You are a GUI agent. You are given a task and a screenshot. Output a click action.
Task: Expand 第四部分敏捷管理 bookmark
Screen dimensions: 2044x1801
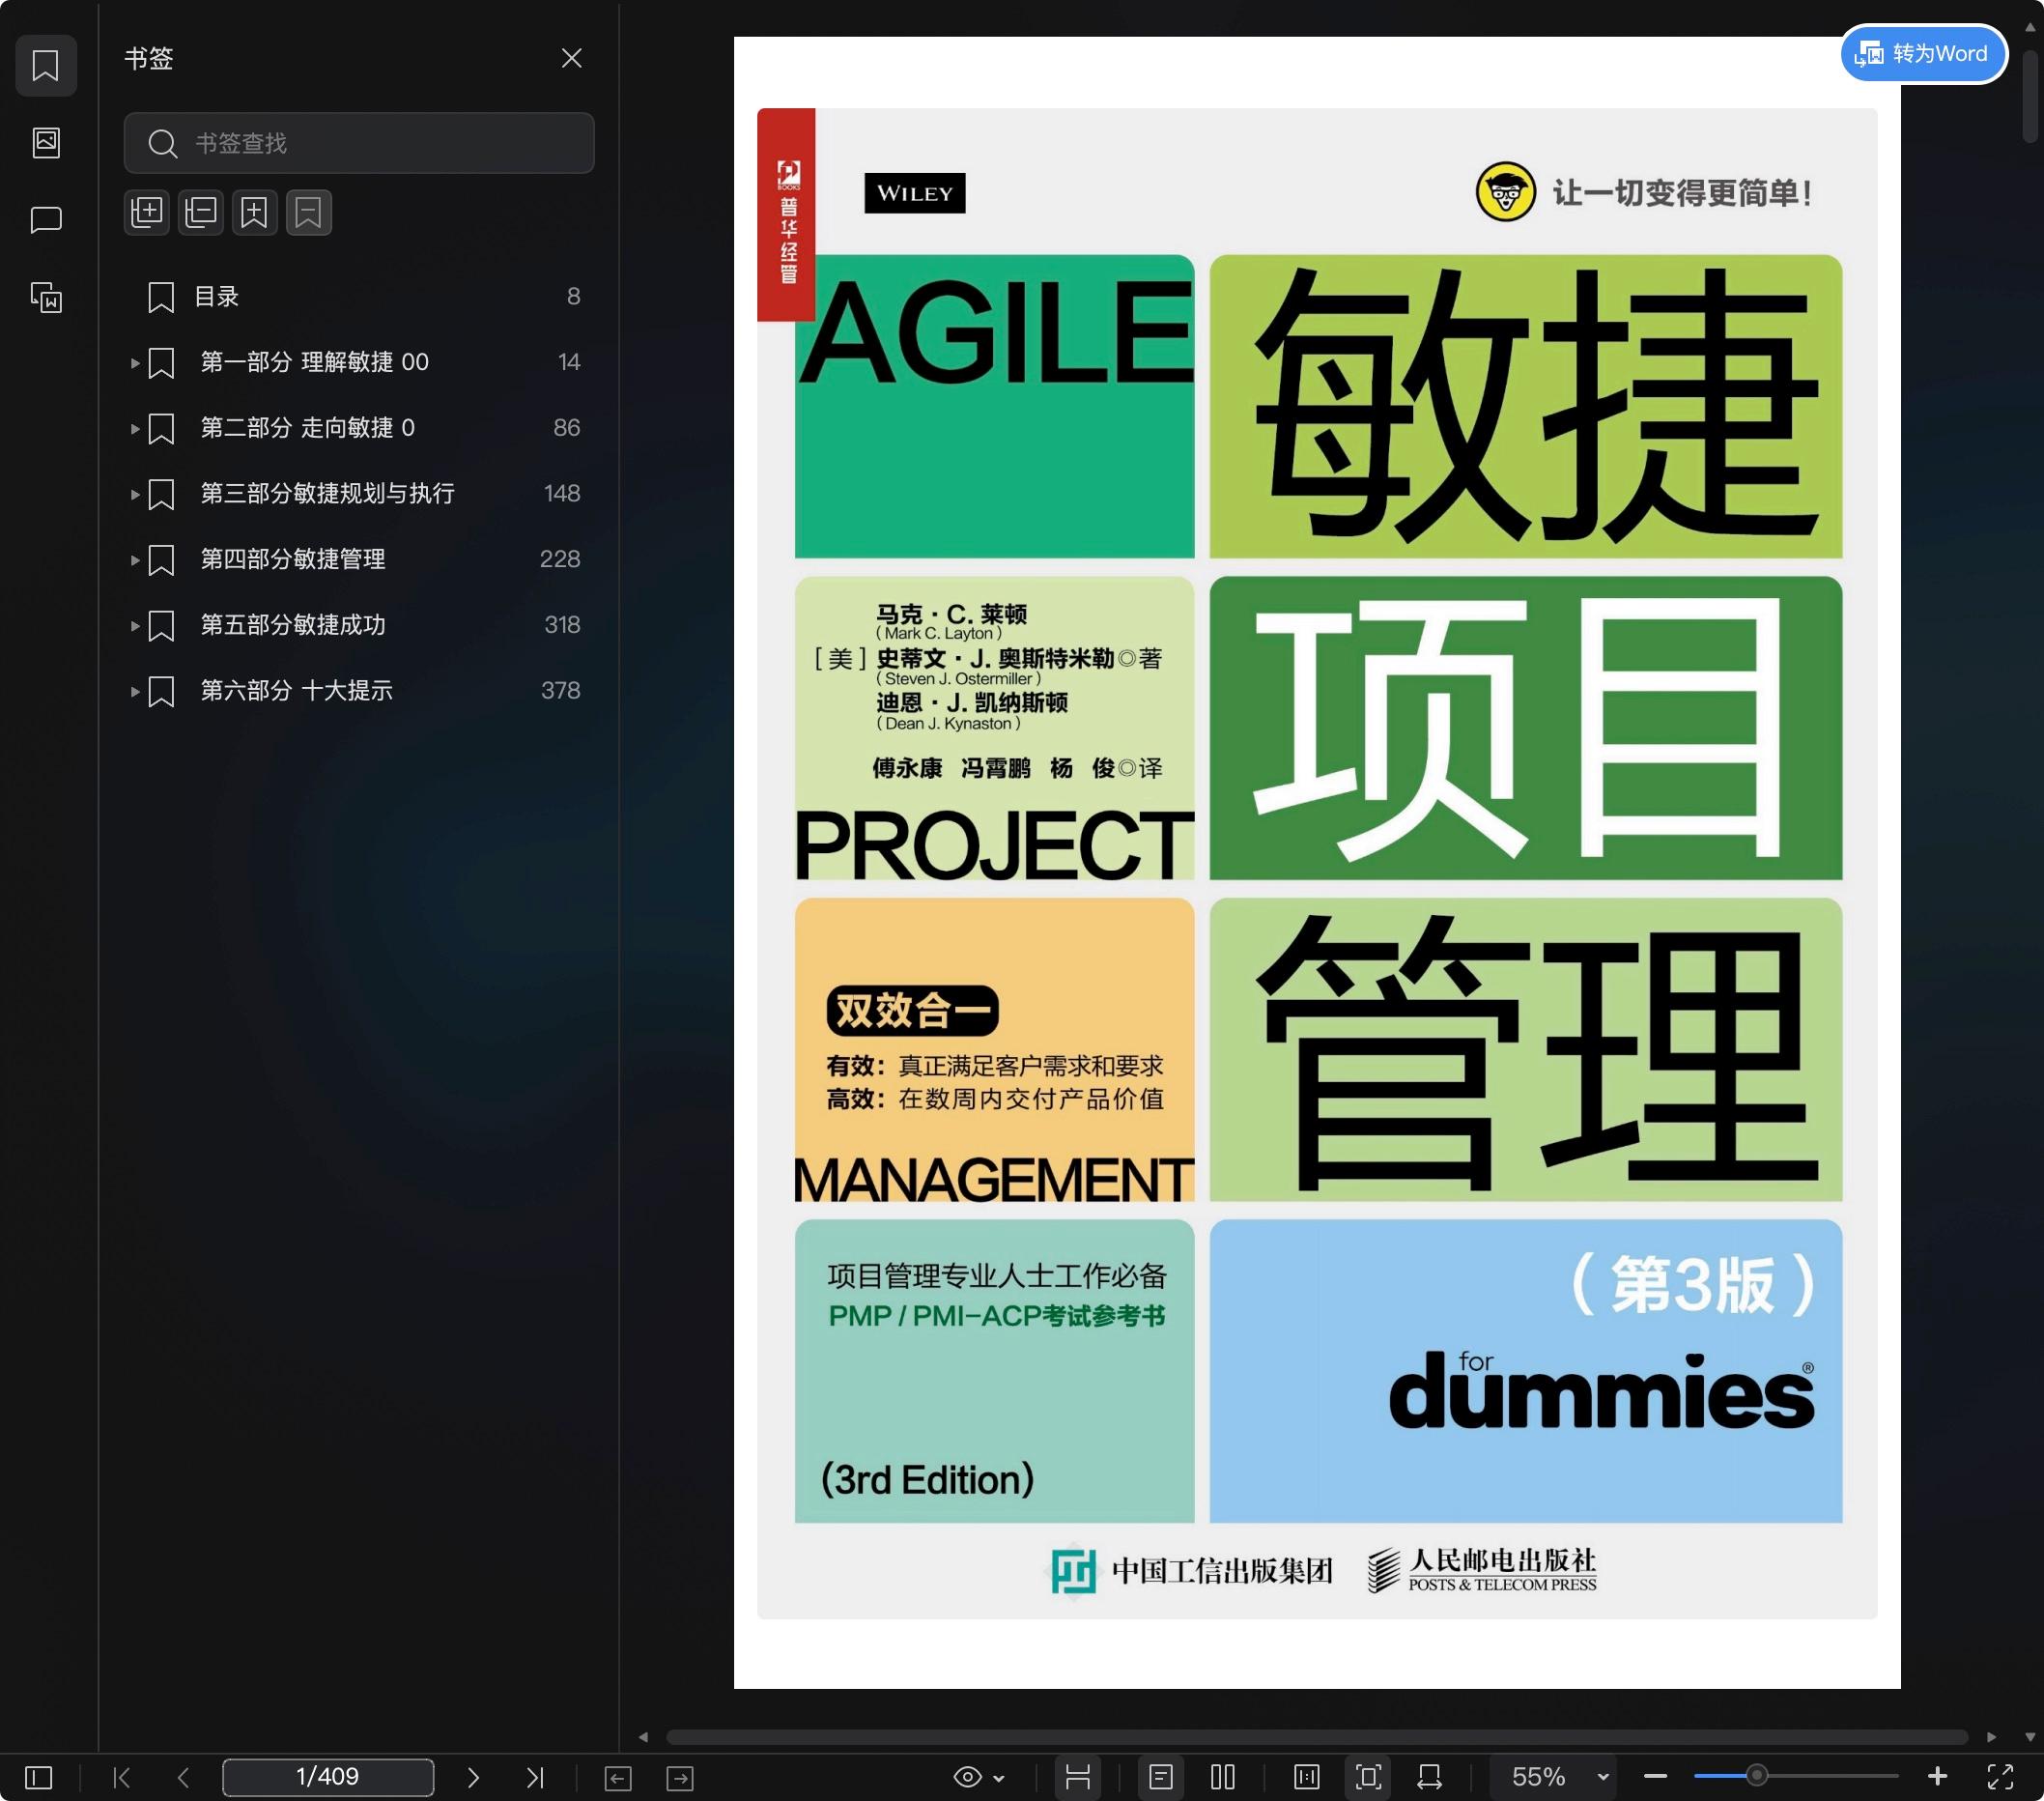pos(135,560)
